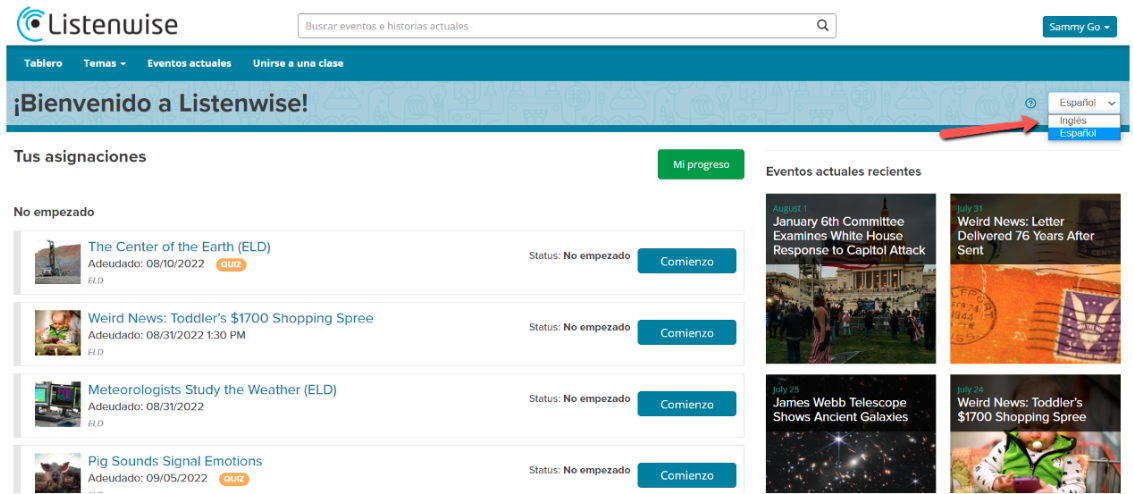This screenshot has height=494, width=1133.
Task: Go to Tablero
Action: [x=43, y=64]
